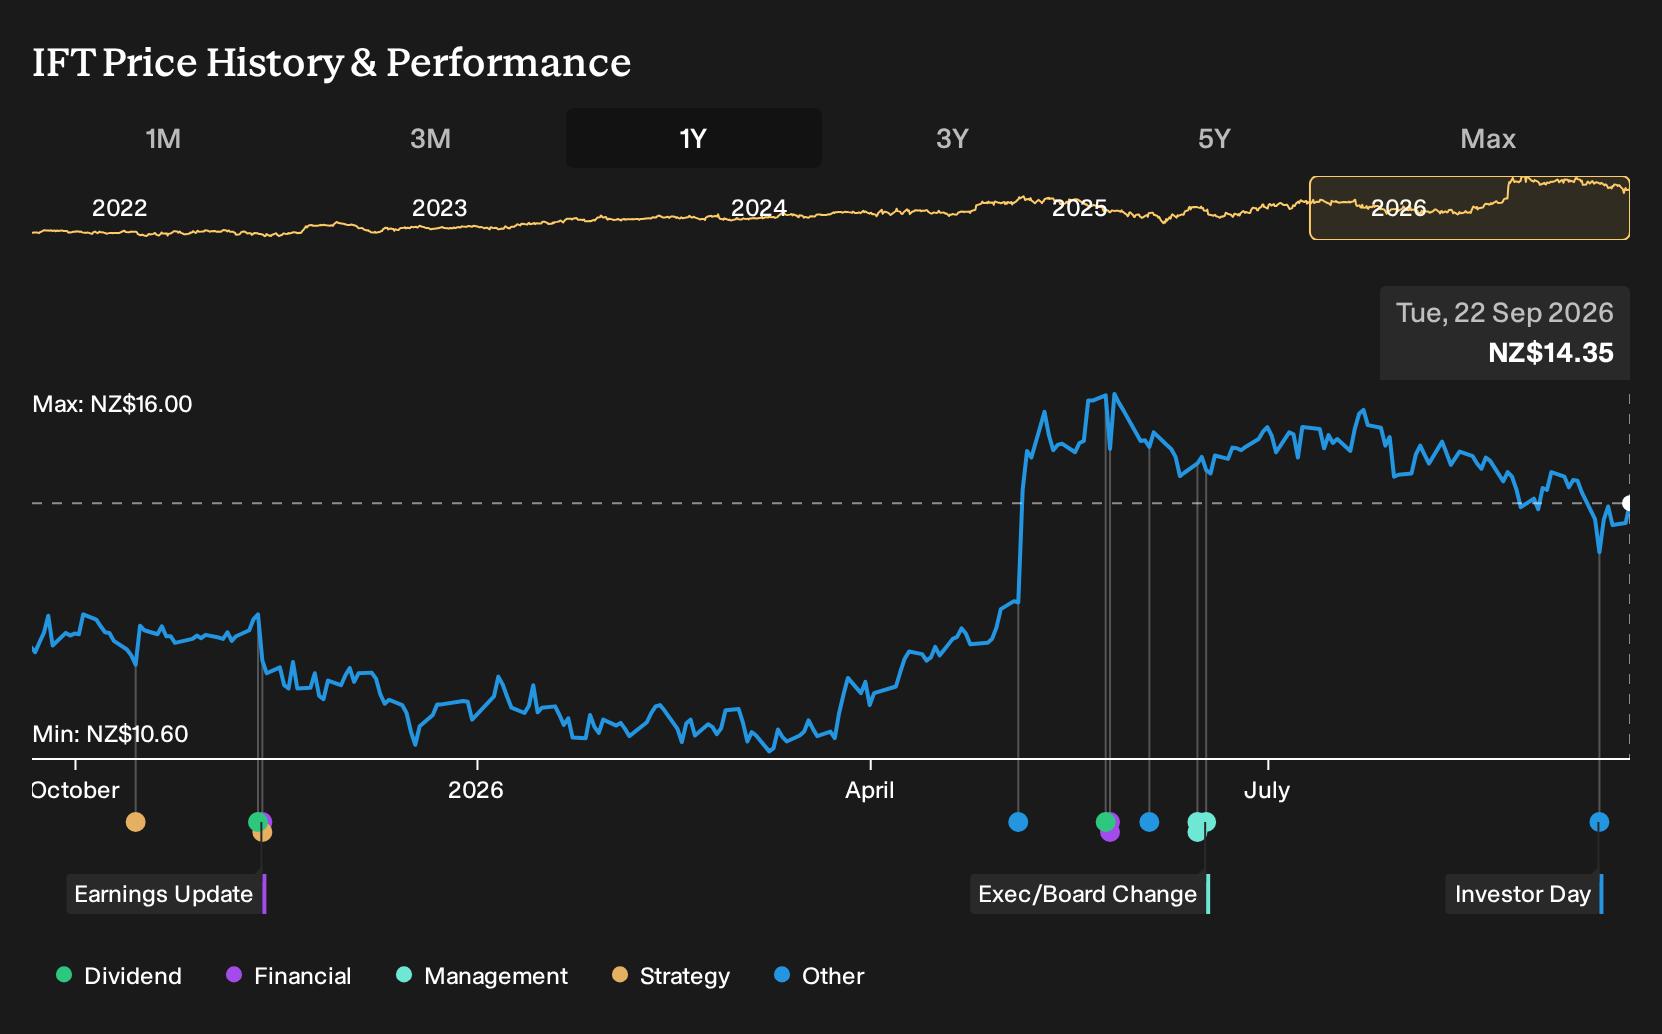Screen dimensions: 1662x1034
Task: Toggle Financial events in the legend
Action: point(288,976)
